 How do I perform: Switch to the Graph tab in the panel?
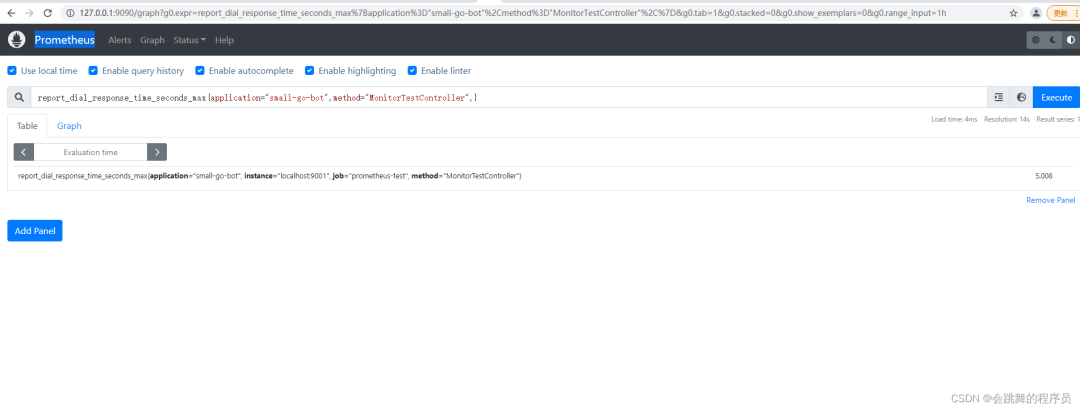click(x=69, y=126)
